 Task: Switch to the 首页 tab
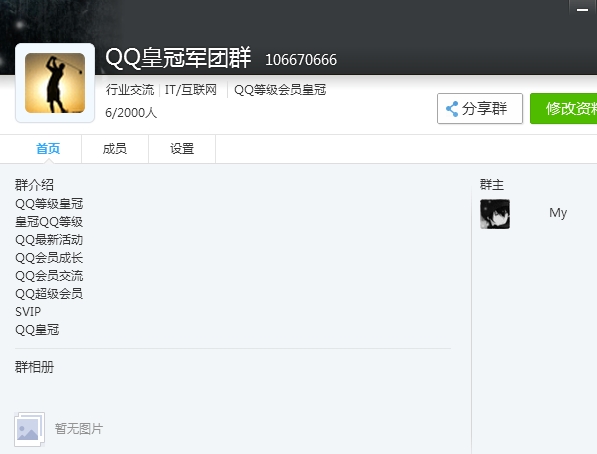(x=48, y=149)
